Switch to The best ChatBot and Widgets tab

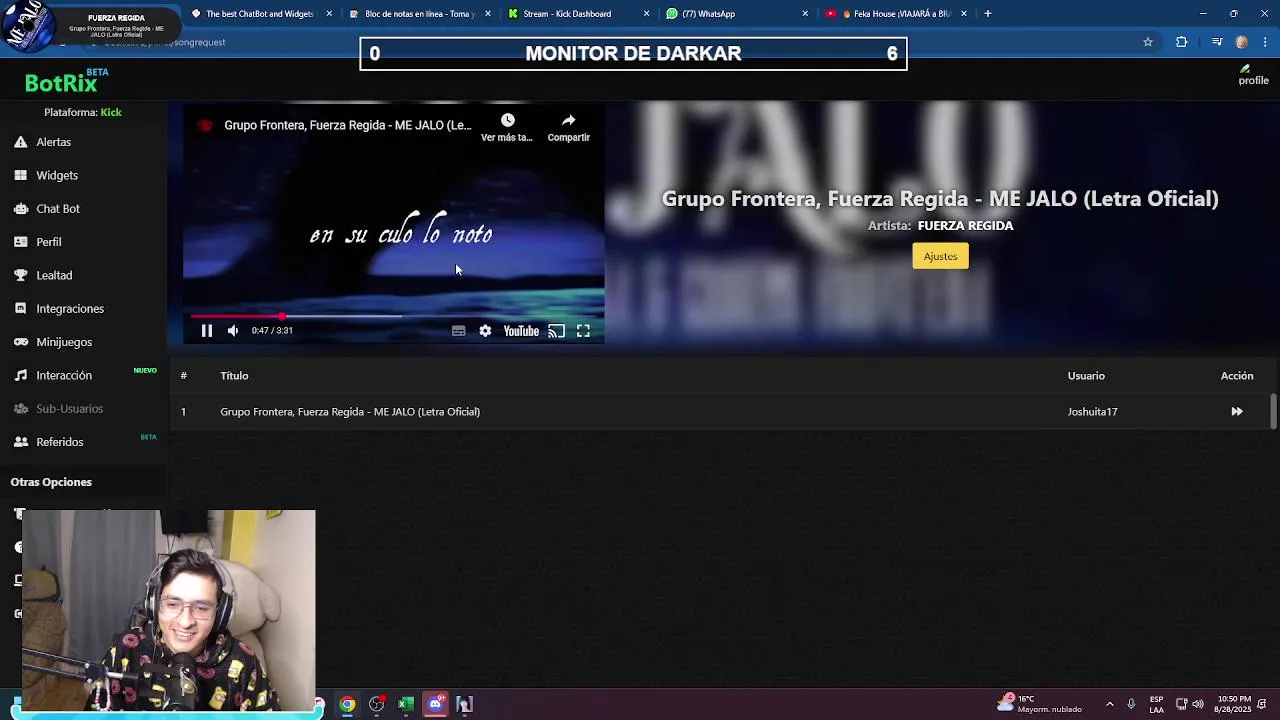pyautogui.click(x=260, y=14)
